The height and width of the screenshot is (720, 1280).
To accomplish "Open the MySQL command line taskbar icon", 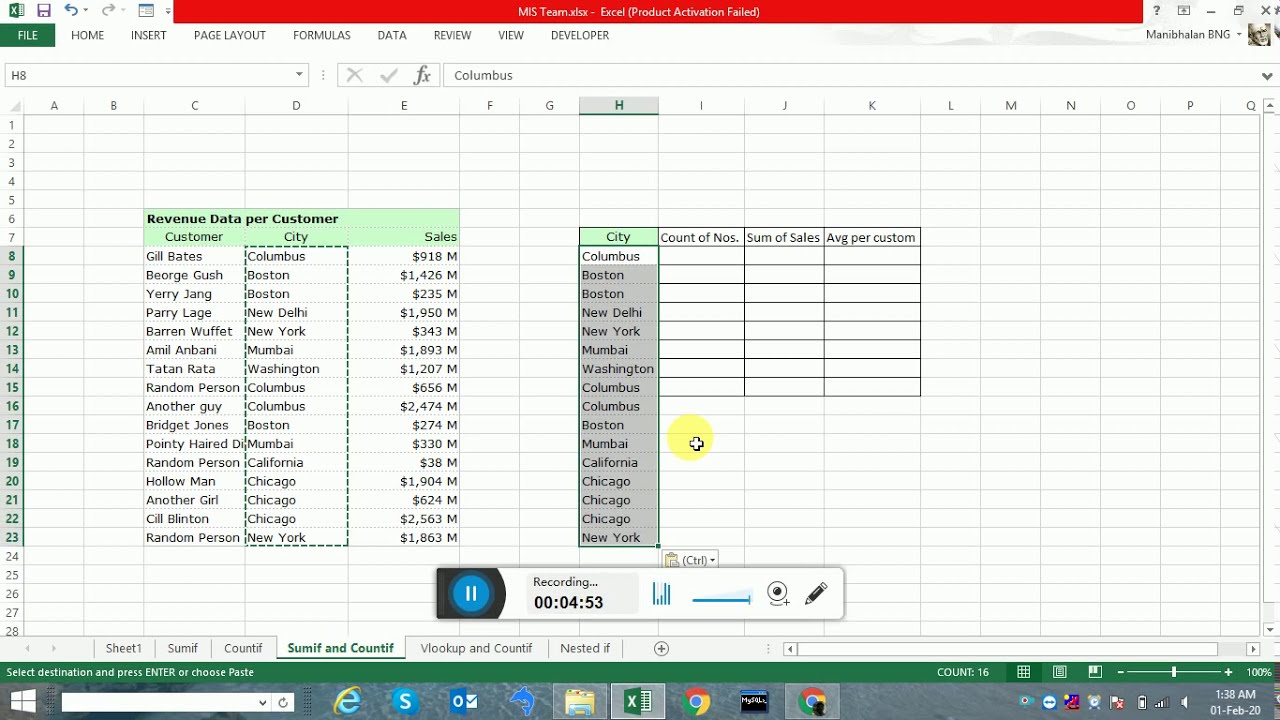I will (x=754, y=702).
